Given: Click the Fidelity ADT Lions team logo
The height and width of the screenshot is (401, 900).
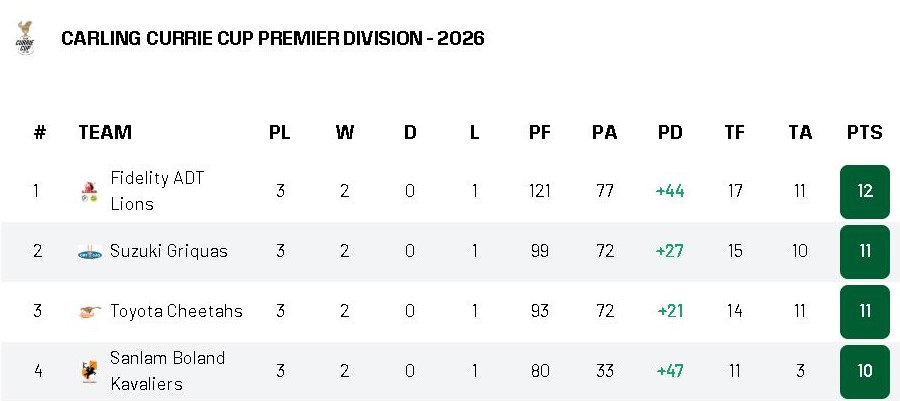Looking at the screenshot, I should tap(90, 191).
